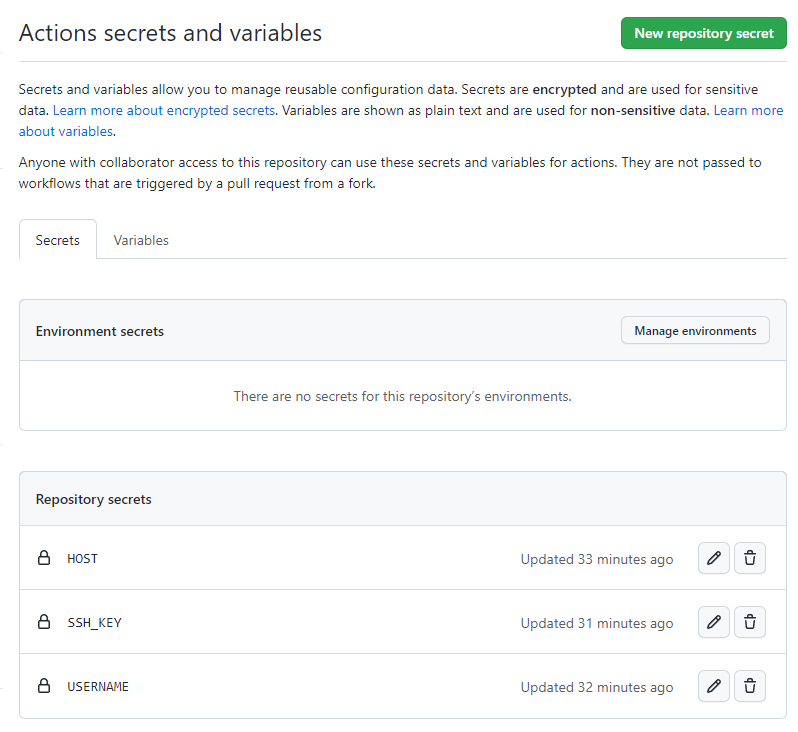Open Manage environments
798x732 pixels.
click(x=695, y=331)
